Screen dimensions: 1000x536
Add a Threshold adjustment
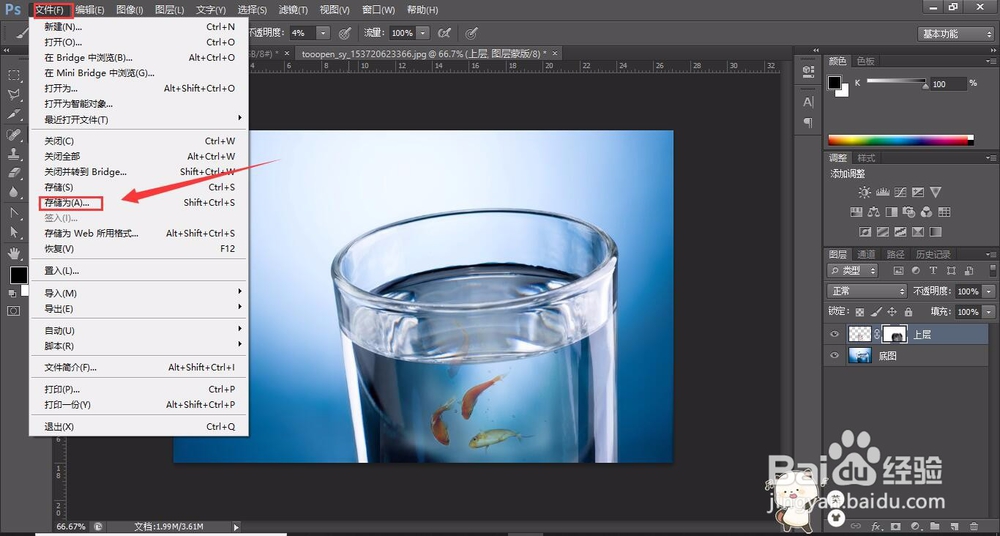(x=901, y=232)
